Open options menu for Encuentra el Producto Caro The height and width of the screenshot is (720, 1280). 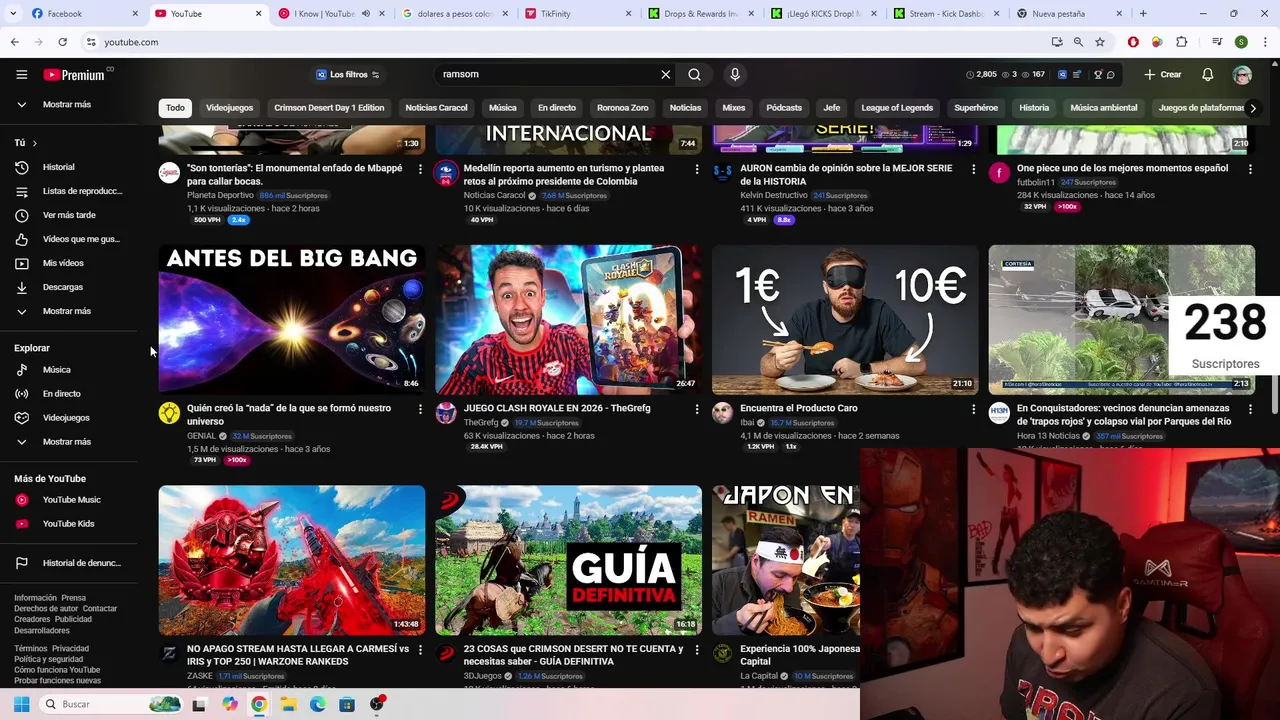tap(973, 409)
